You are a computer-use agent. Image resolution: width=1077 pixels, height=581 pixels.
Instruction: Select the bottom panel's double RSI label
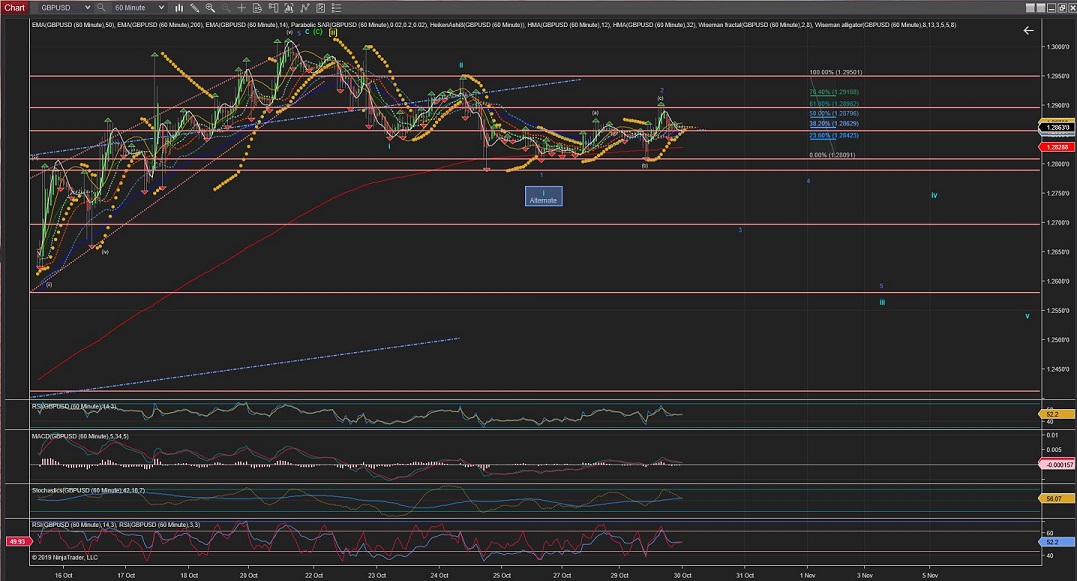115,525
